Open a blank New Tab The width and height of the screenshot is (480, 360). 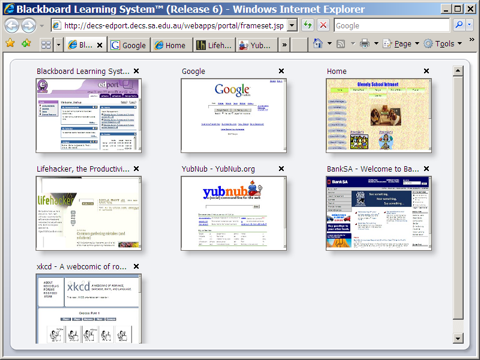click(x=299, y=45)
